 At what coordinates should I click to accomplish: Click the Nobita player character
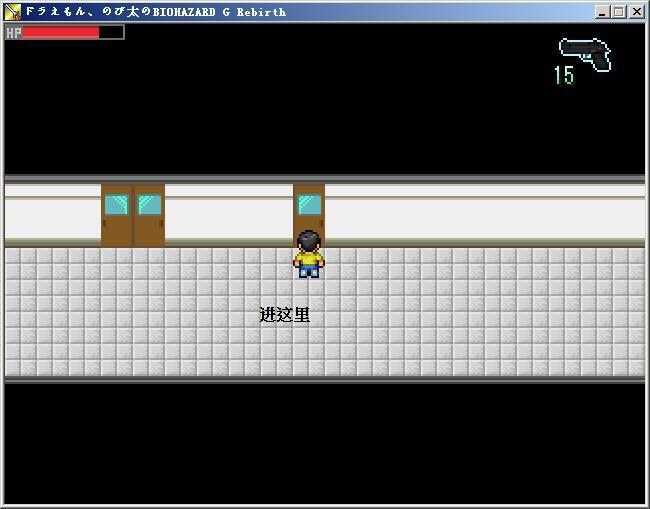309,254
